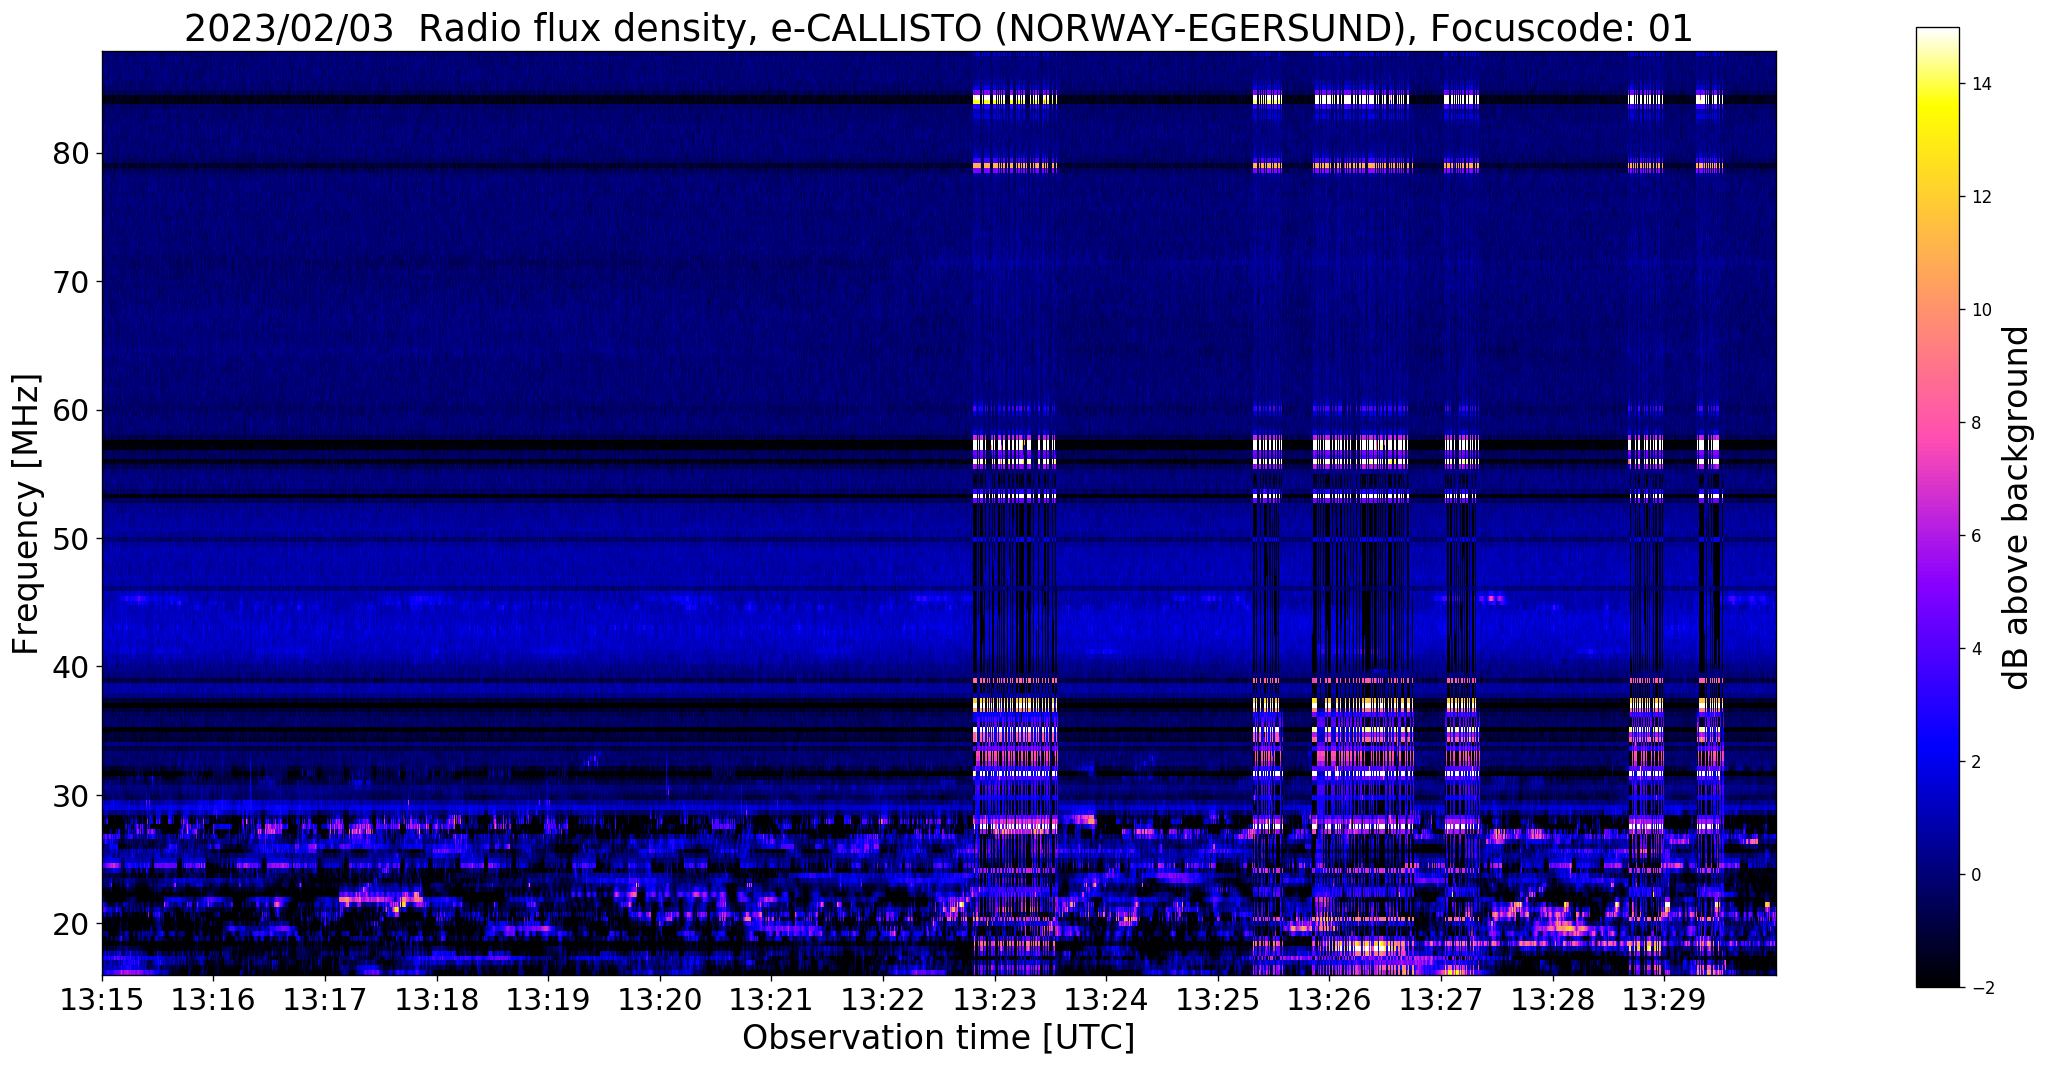2047x1067 pixels.
Task: Click the 13:28 time tick label
Action: pyautogui.click(x=1551, y=999)
